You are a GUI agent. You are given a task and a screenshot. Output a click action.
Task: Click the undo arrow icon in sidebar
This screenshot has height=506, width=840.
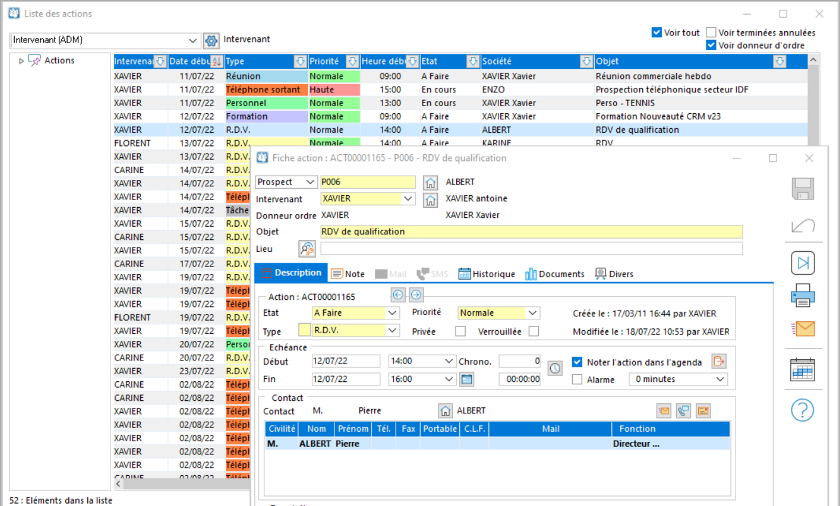coord(802,225)
